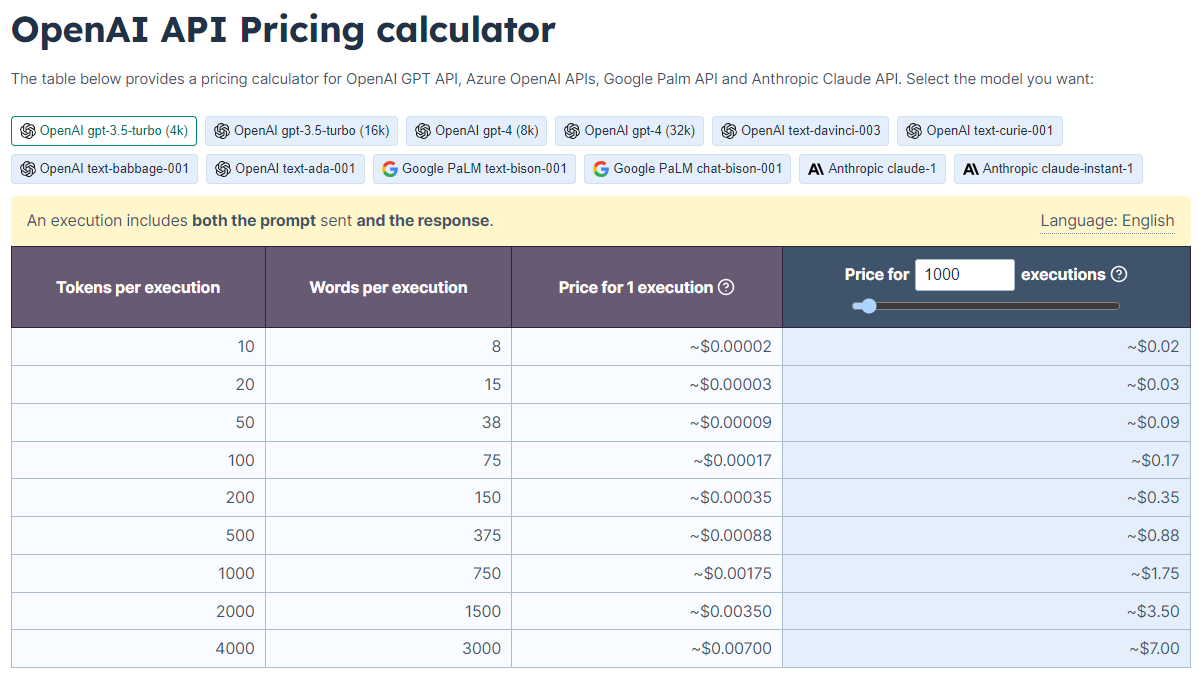
Task: Click the 375 words cell
Action: point(388,535)
